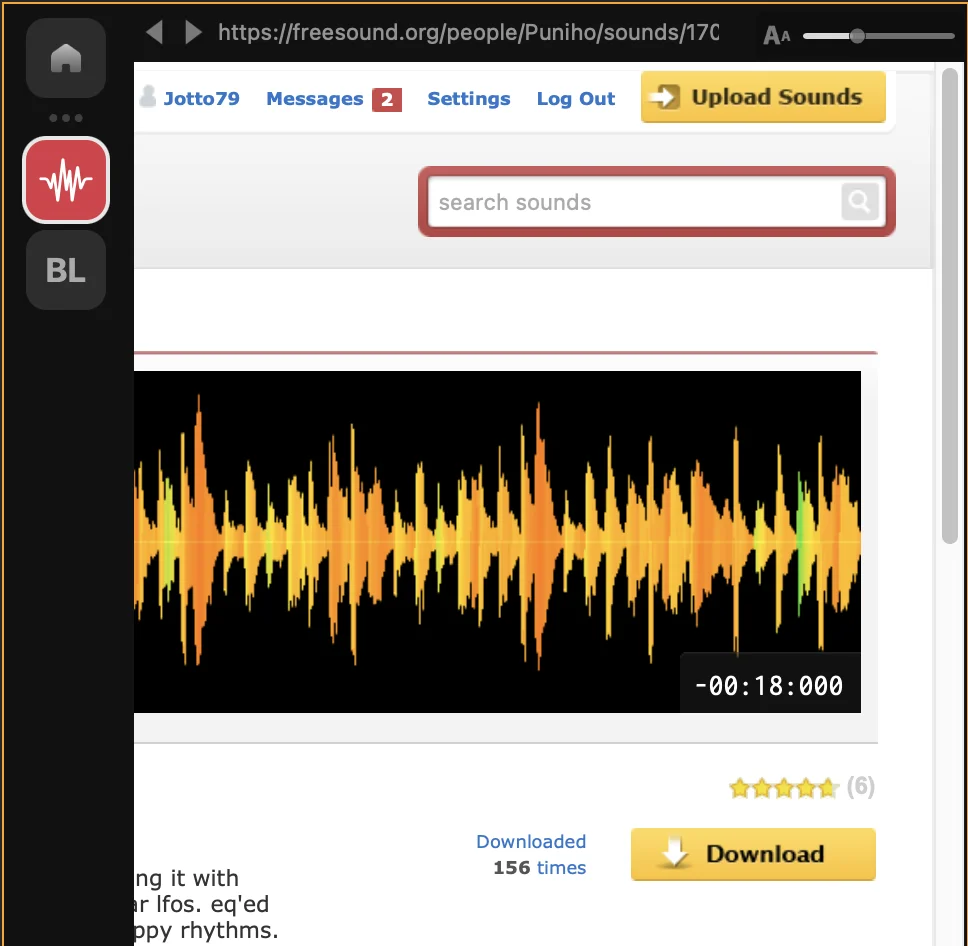Open the Home sidebar icon
This screenshot has width=968, height=946.
(66, 58)
